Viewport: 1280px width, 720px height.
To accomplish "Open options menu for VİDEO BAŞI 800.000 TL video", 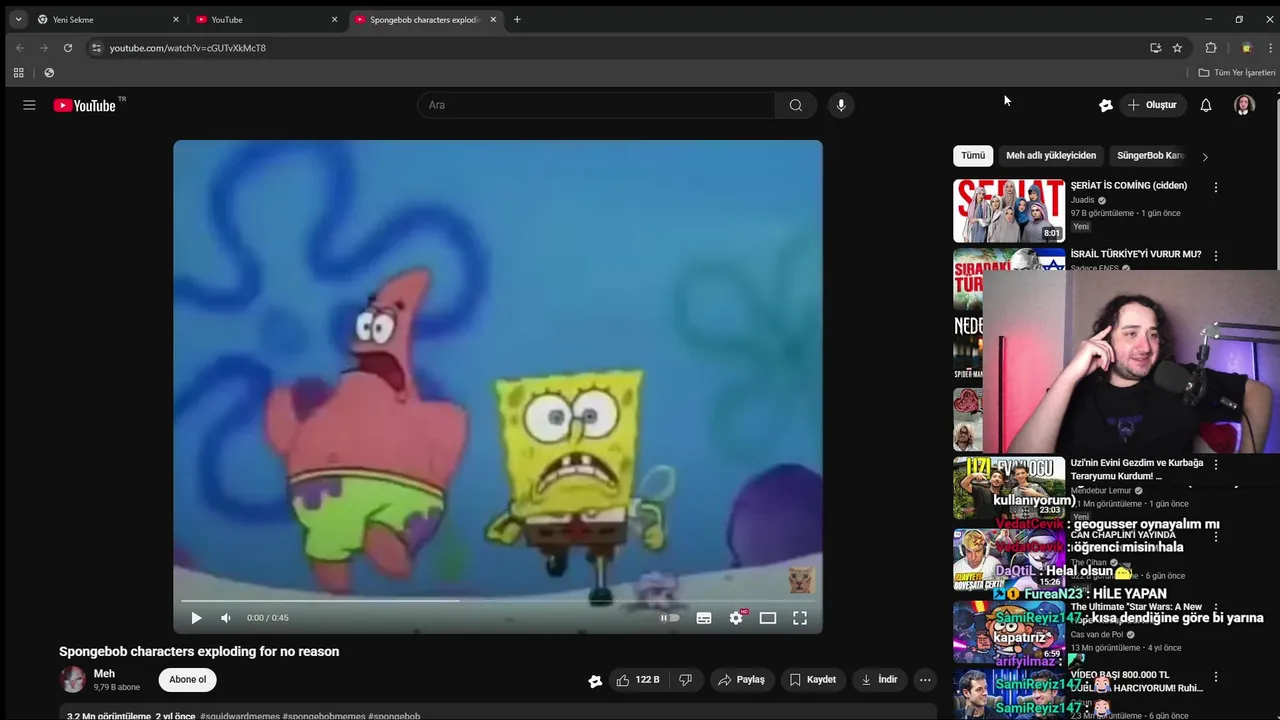I will tap(1216, 677).
